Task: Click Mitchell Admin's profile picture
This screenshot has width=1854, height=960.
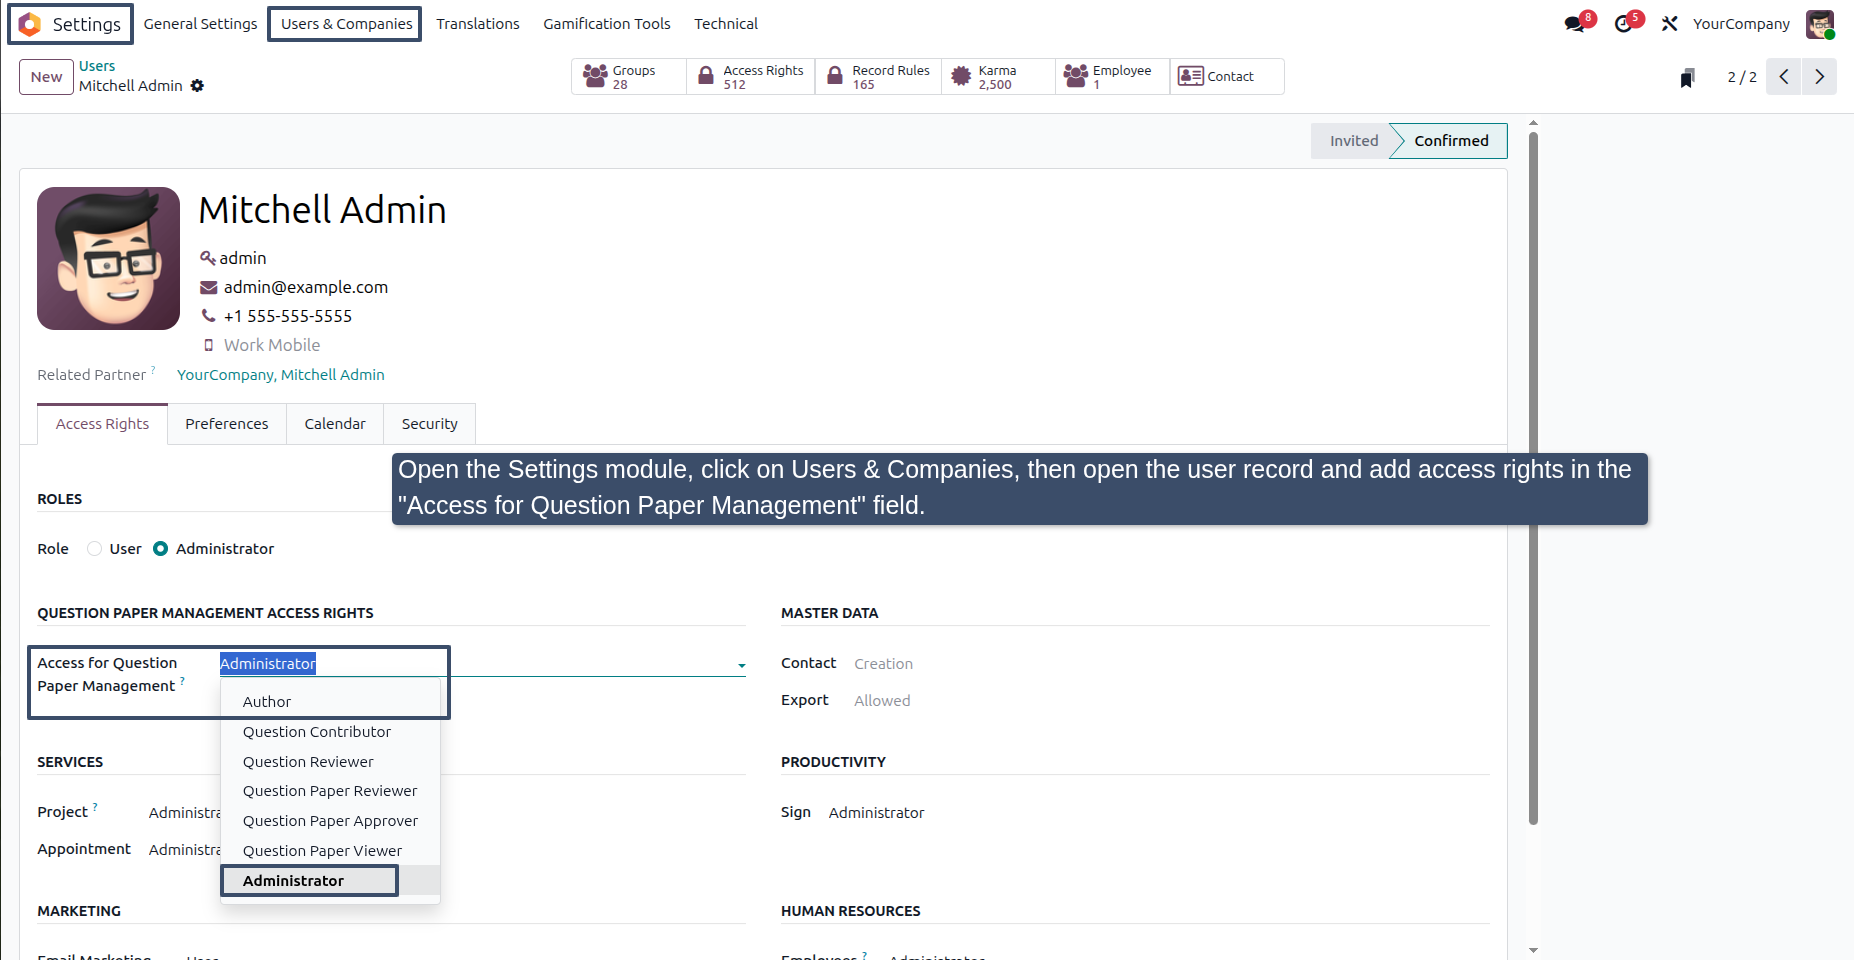Action: click(x=108, y=259)
